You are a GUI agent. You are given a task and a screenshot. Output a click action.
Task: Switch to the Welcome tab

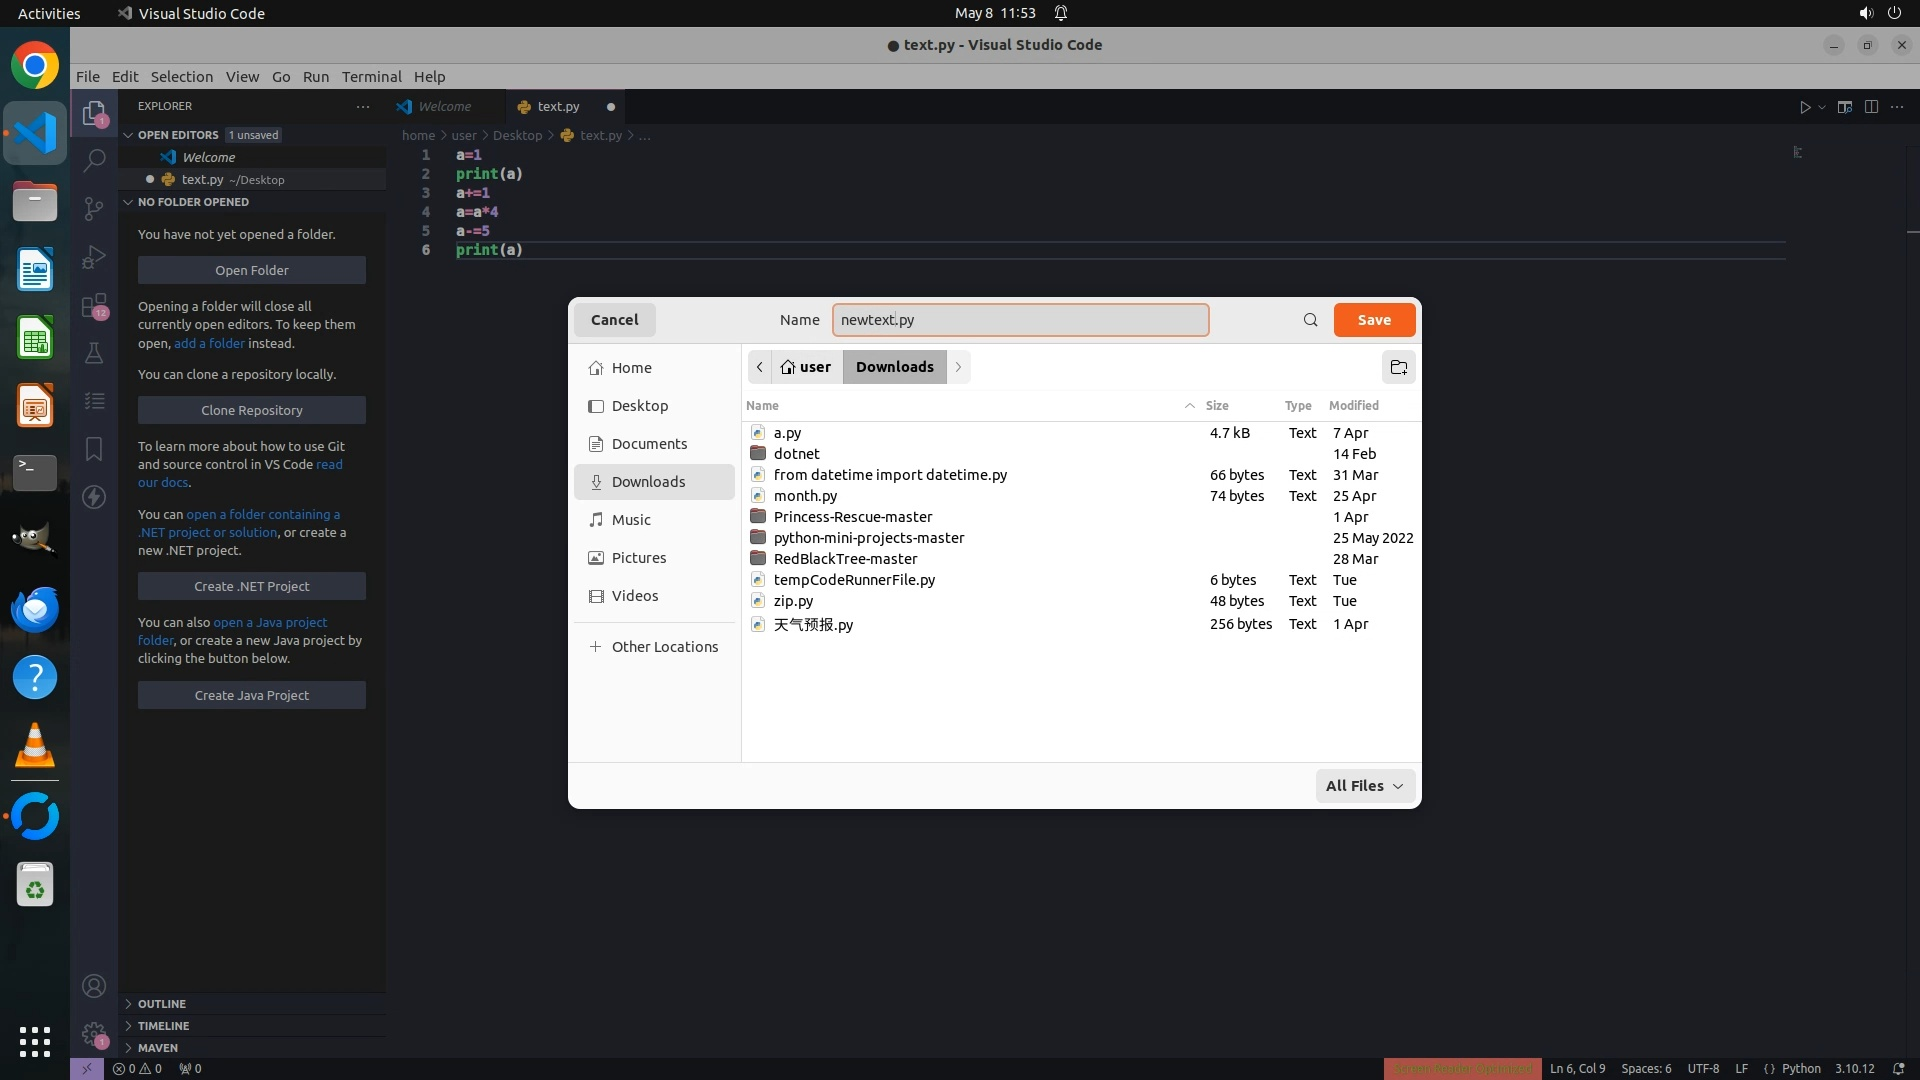[444, 106]
